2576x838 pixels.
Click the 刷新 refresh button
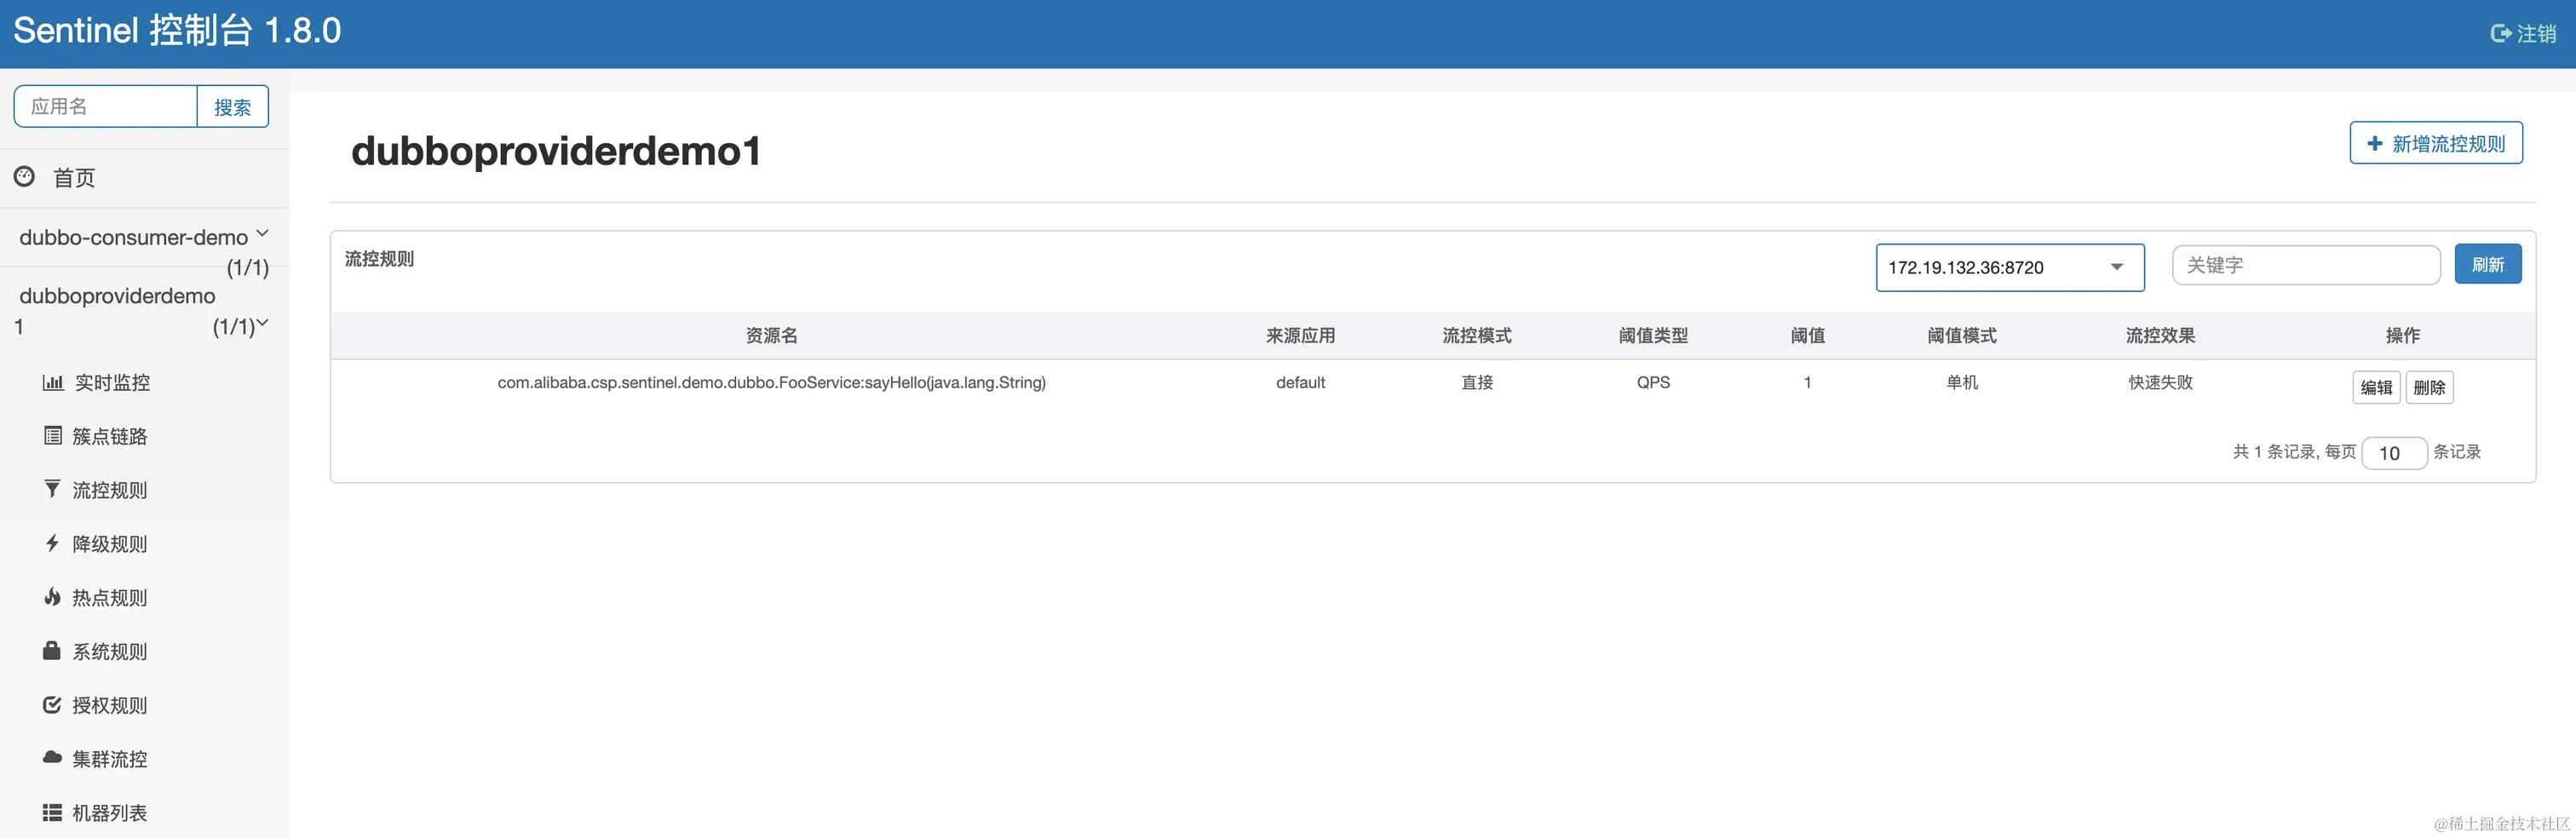2488,264
